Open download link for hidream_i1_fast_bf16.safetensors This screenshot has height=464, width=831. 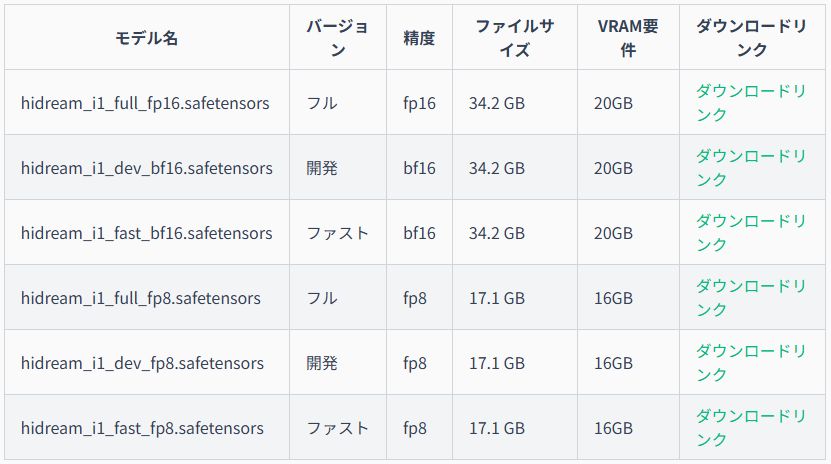coord(750,233)
